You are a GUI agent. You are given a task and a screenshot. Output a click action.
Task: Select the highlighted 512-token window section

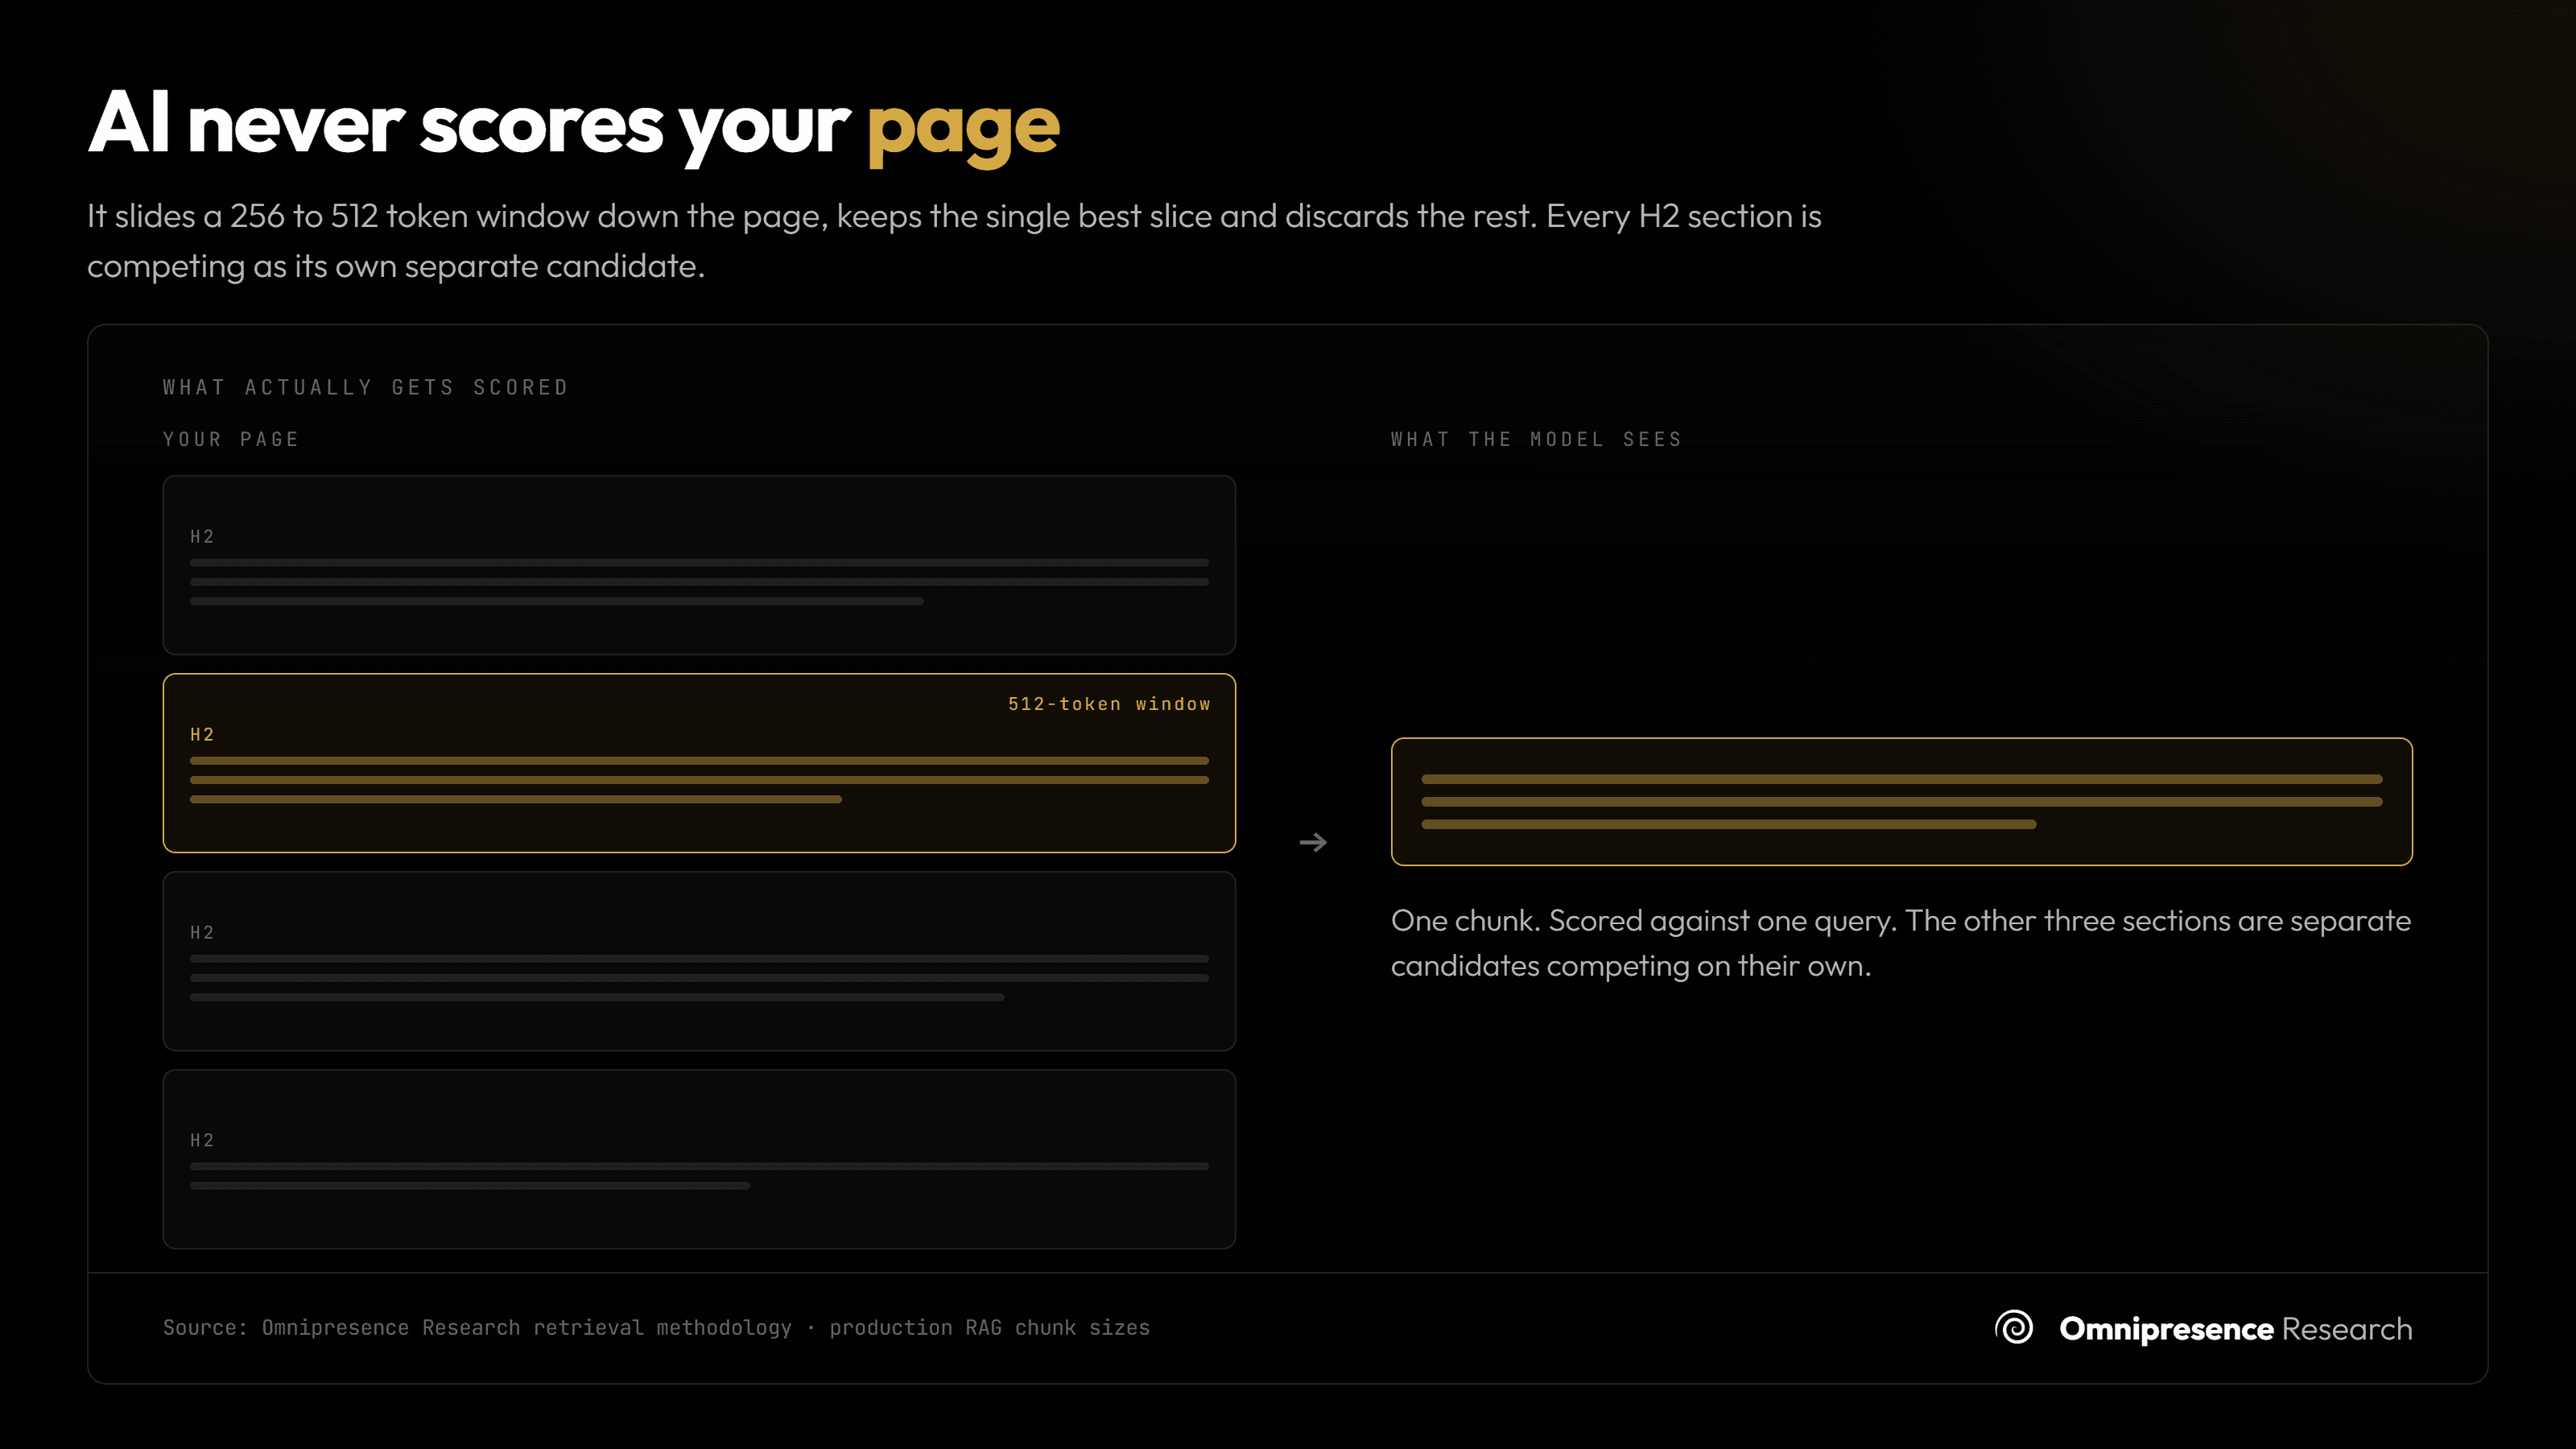[699, 763]
